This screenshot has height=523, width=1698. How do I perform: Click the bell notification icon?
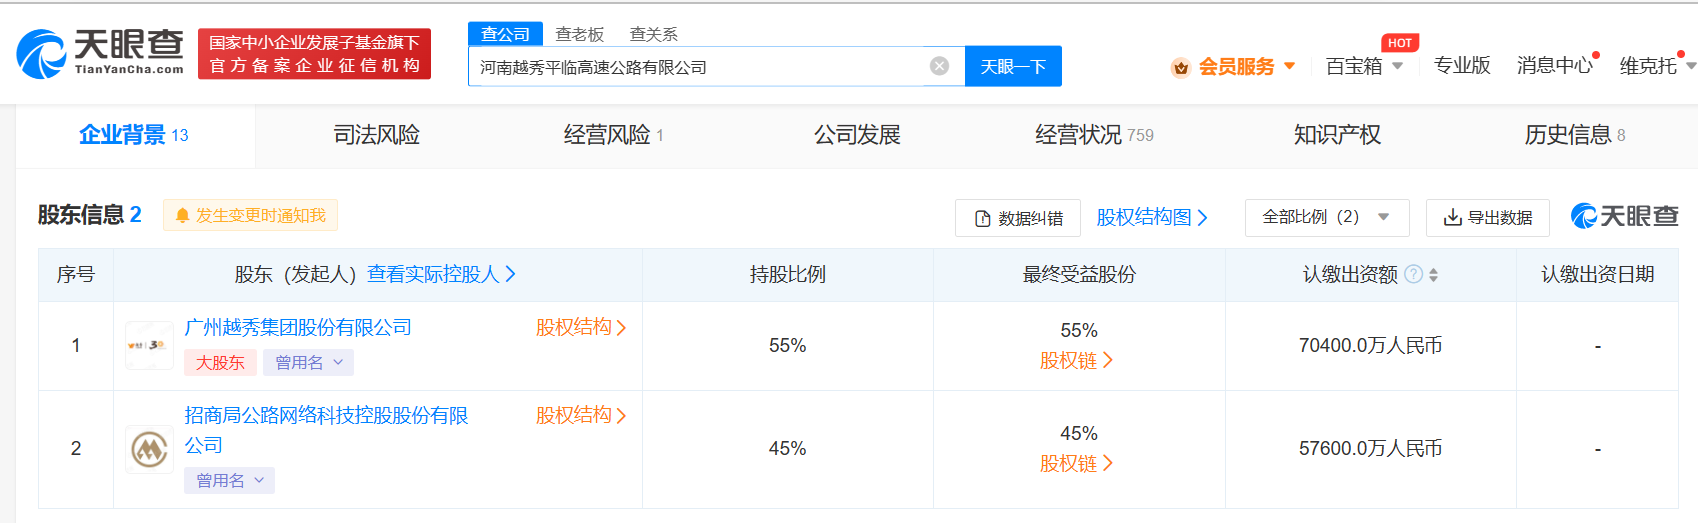click(182, 216)
